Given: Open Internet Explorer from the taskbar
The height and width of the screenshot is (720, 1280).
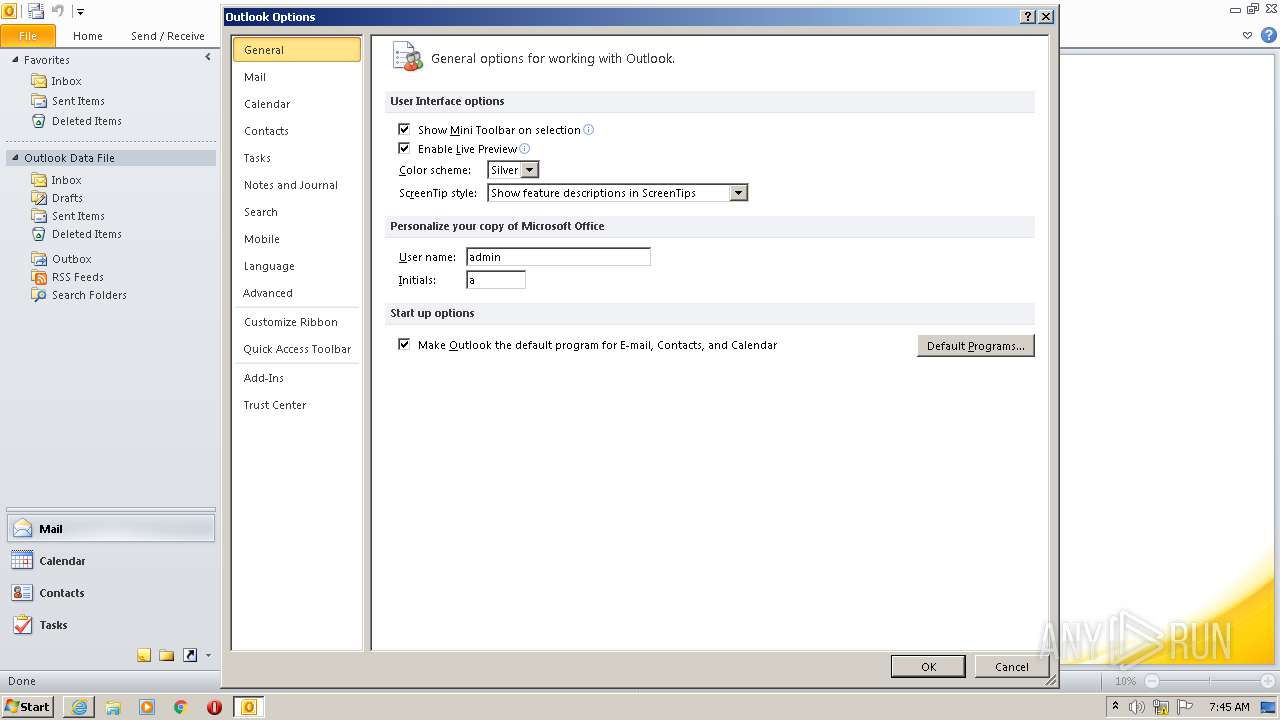Looking at the screenshot, I should pos(79,707).
